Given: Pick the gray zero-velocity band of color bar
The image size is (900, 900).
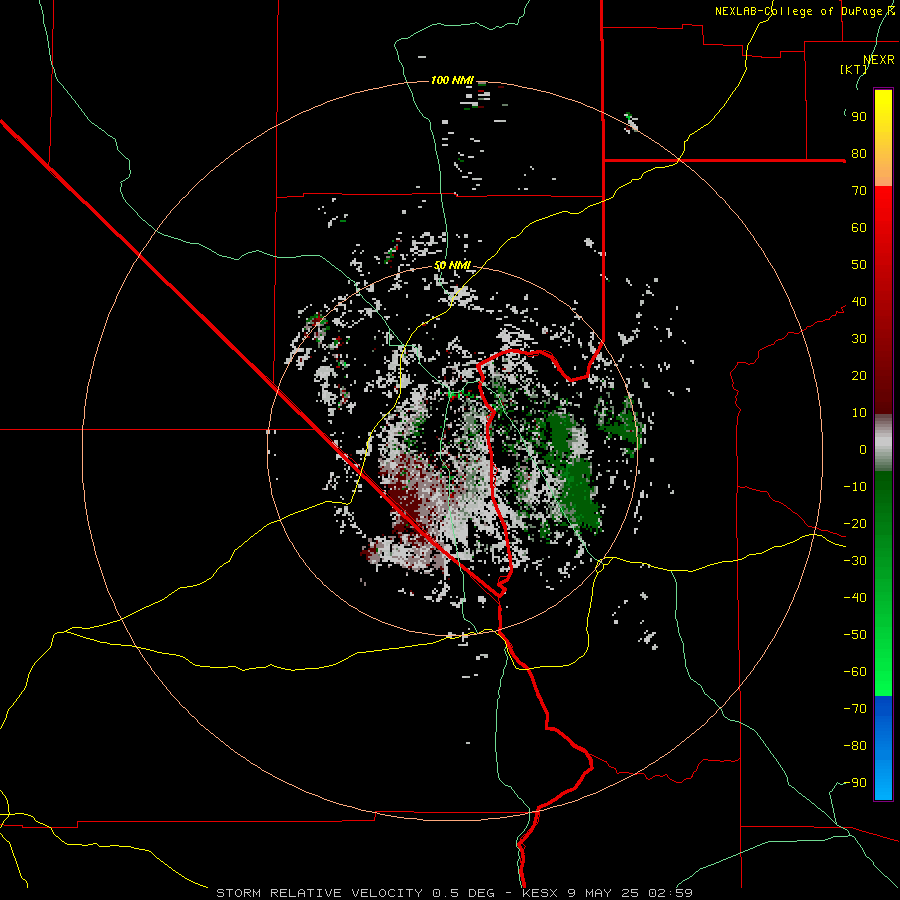Looking at the screenshot, I should pyautogui.click(x=883, y=443).
